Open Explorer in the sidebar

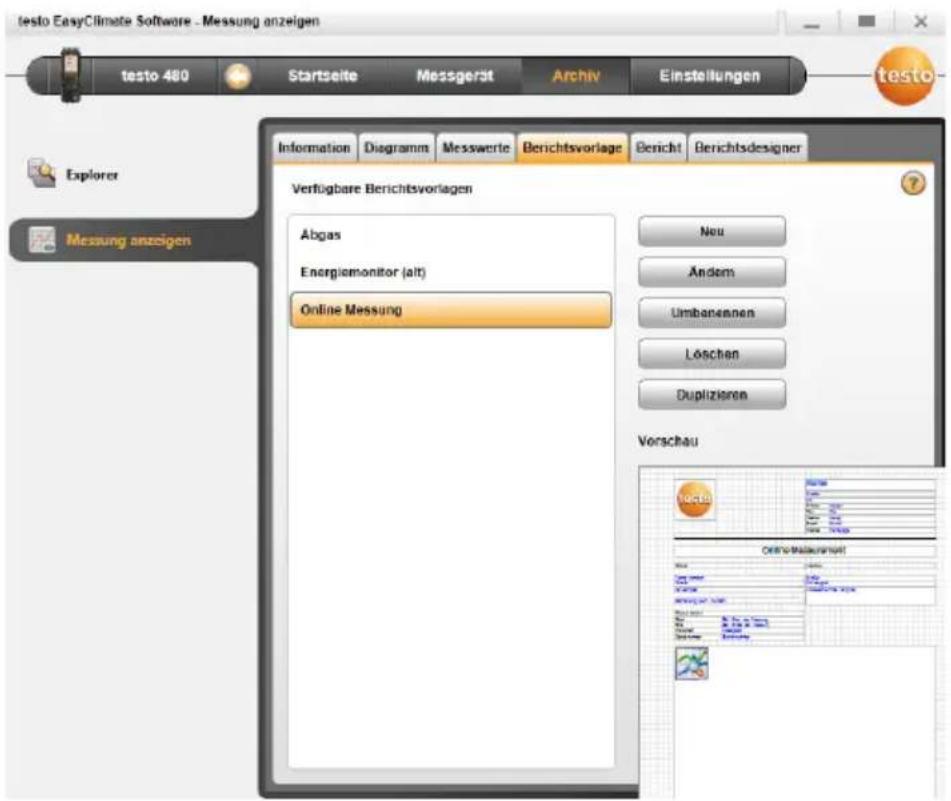pos(92,175)
